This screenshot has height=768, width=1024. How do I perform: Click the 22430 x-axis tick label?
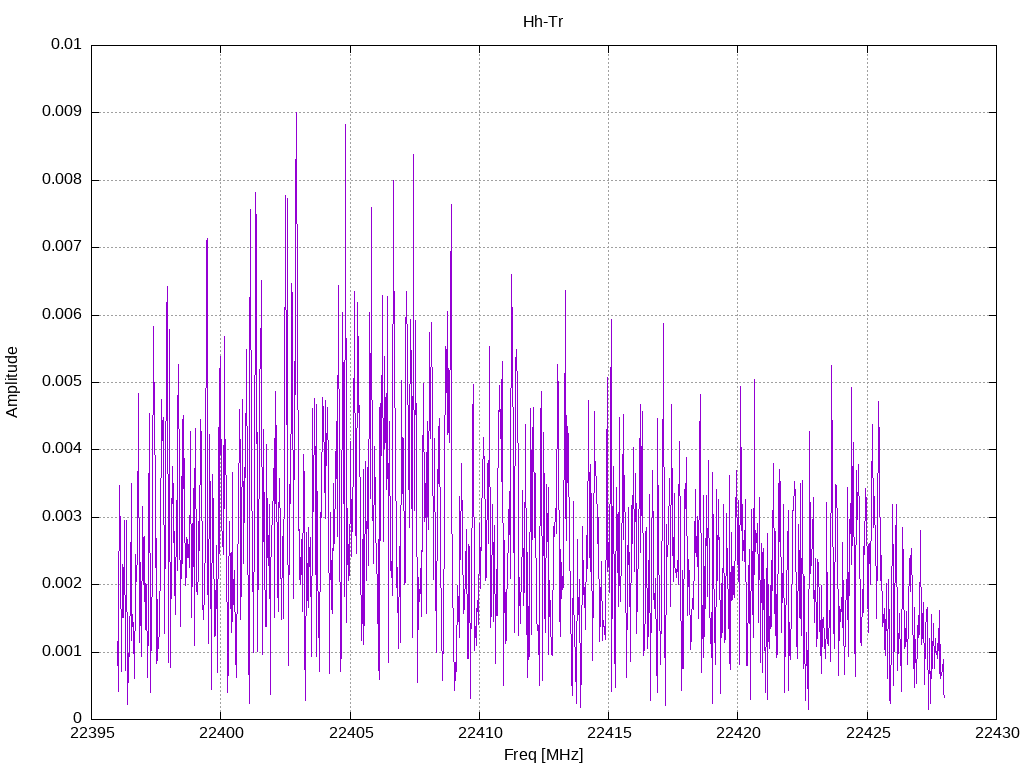click(997, 733)
